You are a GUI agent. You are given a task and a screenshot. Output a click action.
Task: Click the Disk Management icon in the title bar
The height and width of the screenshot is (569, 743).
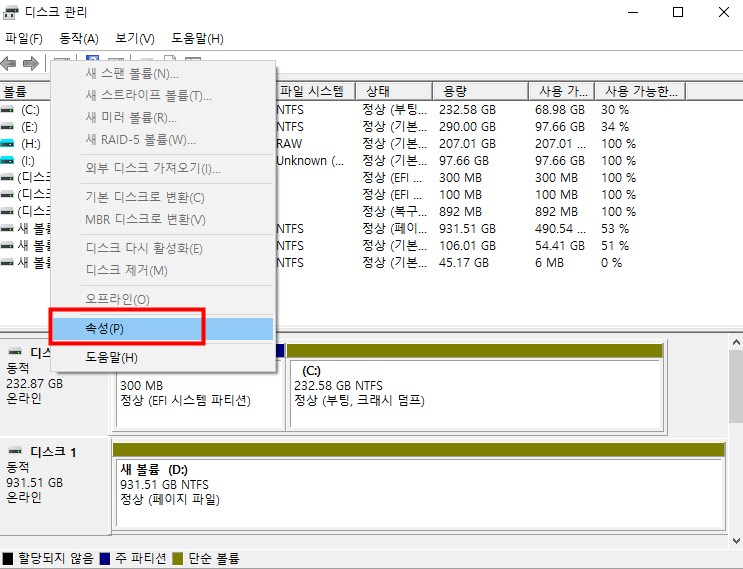point(10,12)
